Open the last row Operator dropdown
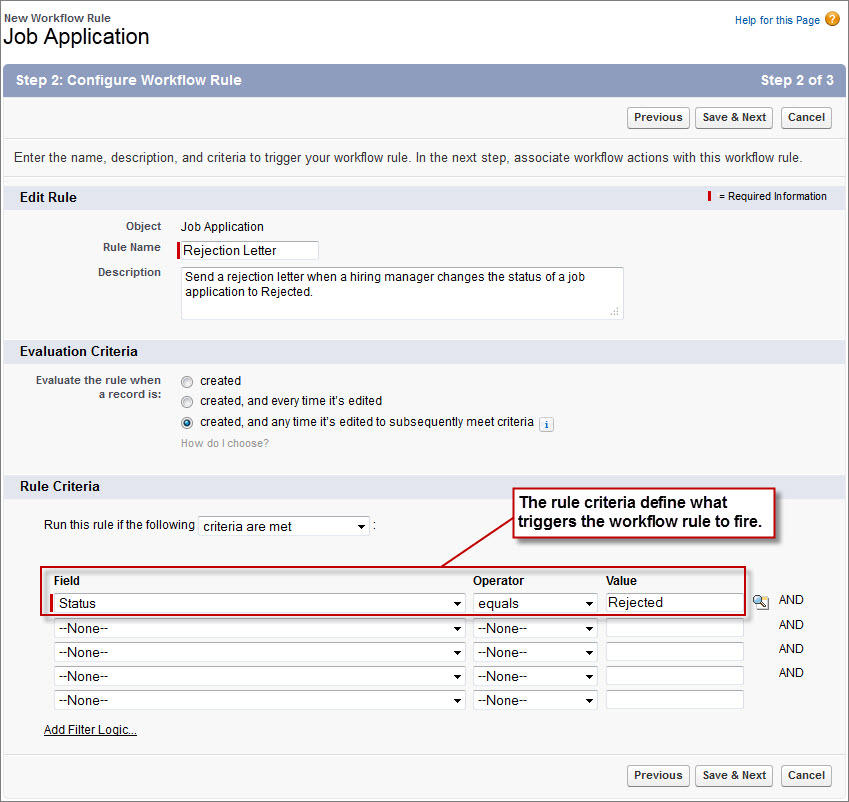Image resolution: width=849 pixels, height=802 pixels. click(535, 700)
